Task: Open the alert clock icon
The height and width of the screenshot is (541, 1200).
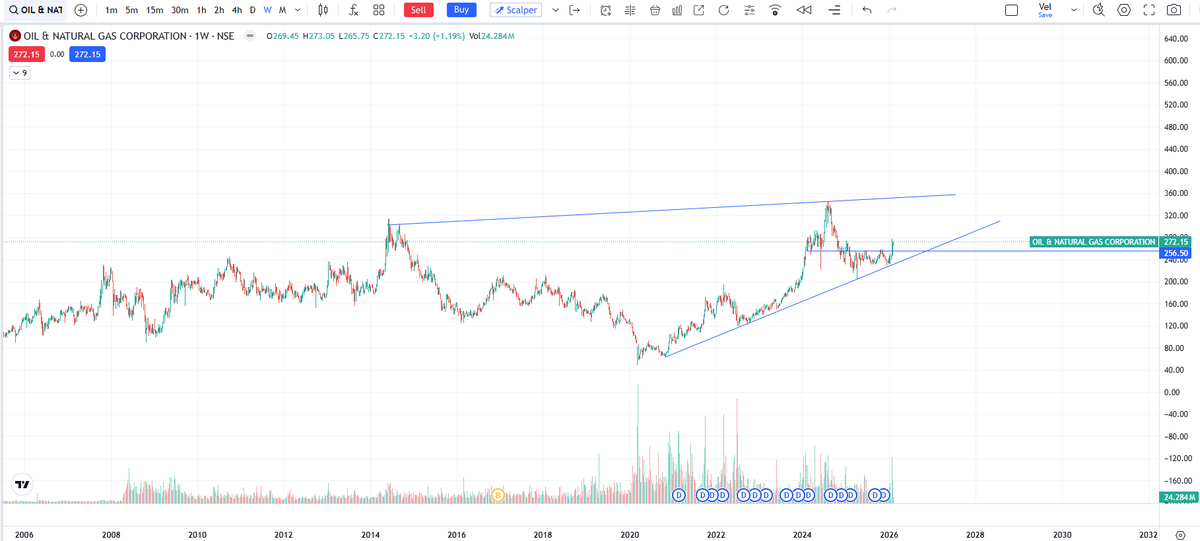Action: click(606, 10)
